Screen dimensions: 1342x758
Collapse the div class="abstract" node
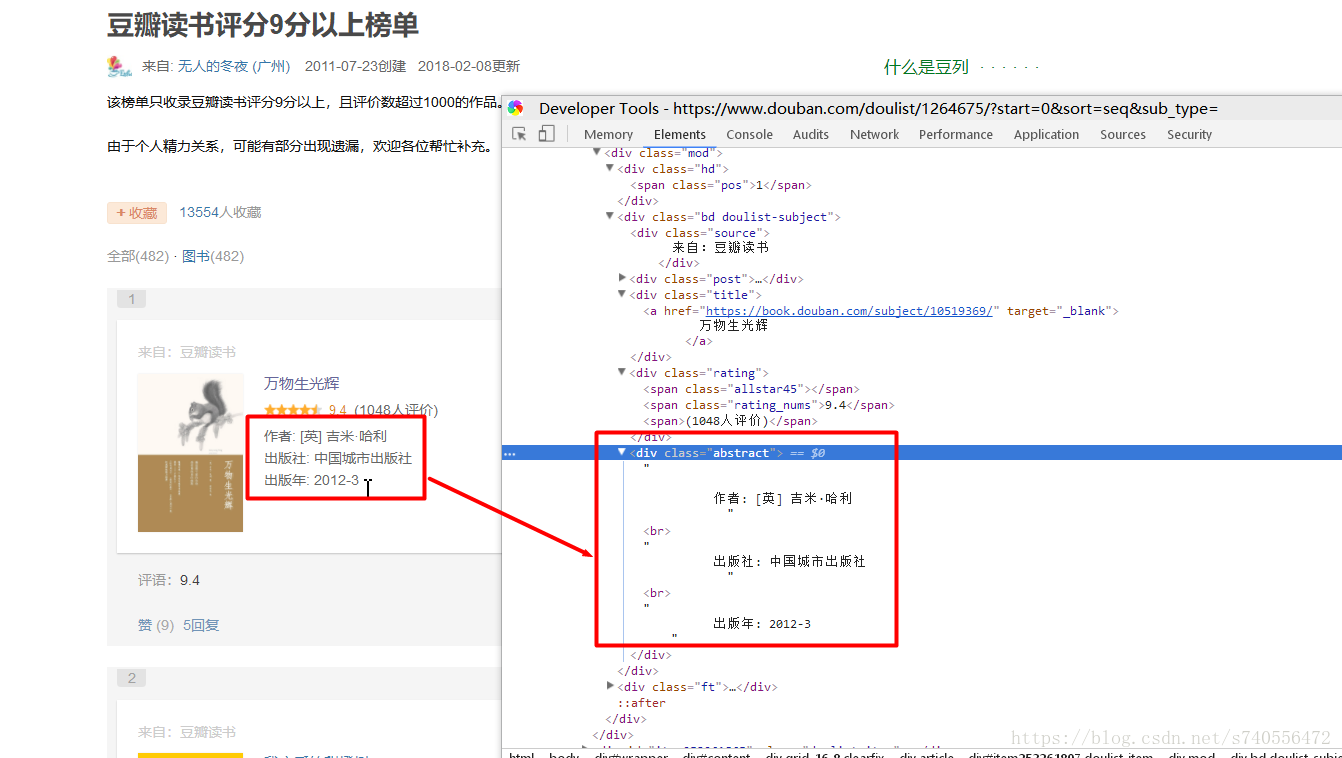622,452
